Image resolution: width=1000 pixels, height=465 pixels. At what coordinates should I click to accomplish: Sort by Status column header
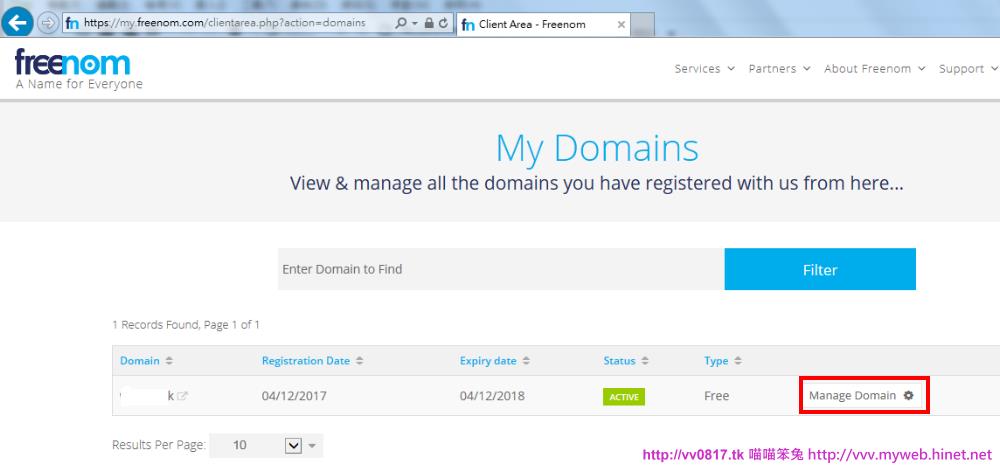pos(619,360)
